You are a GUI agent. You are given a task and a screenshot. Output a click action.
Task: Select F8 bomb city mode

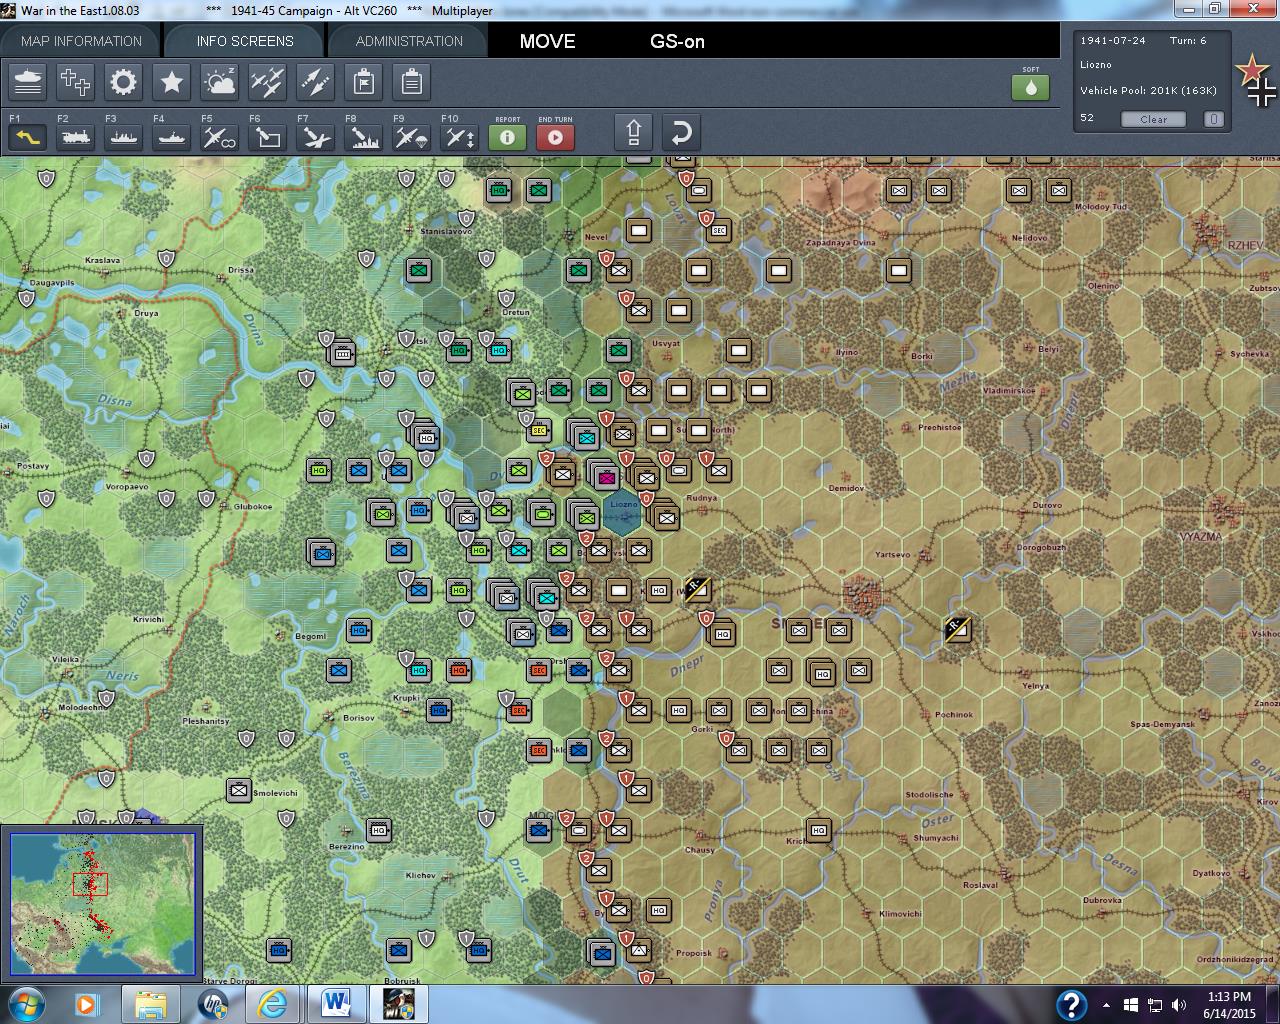tap(364, 137)
